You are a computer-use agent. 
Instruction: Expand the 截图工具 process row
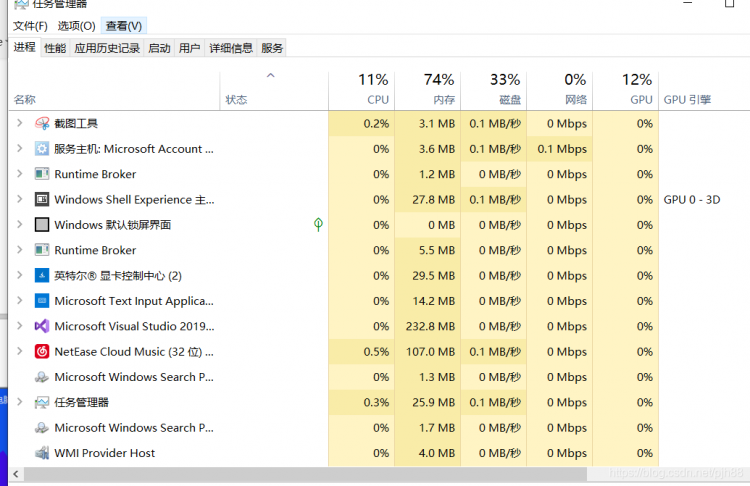coord(20,123)
